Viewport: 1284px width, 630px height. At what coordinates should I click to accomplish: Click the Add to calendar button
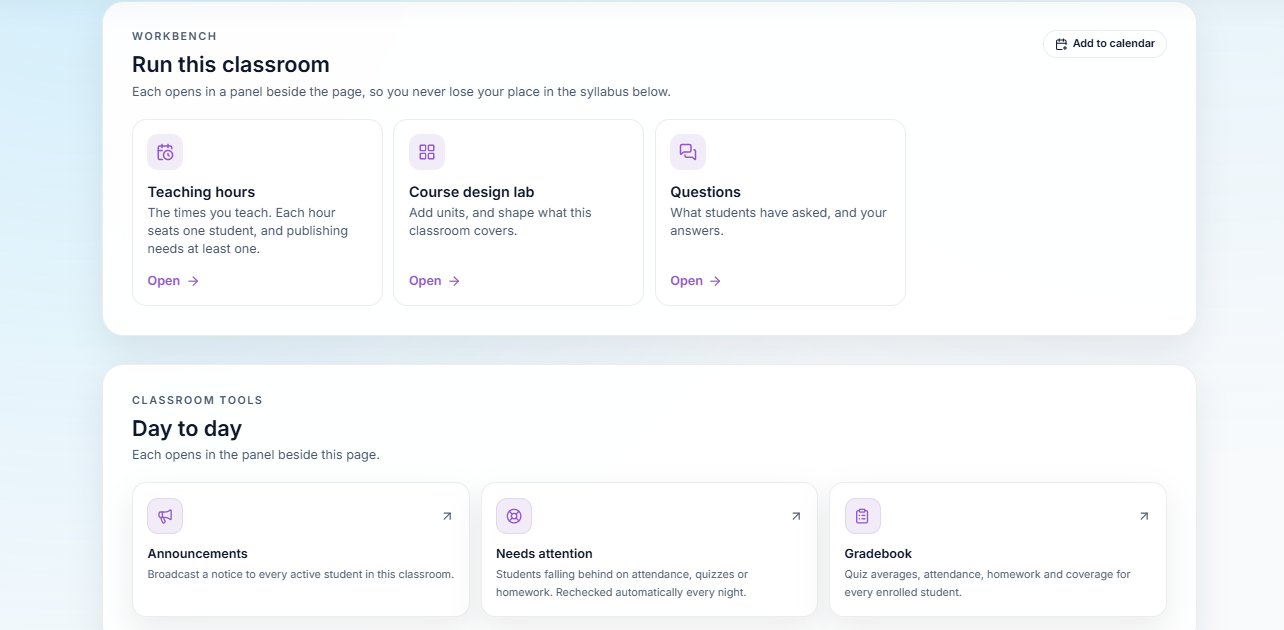(1105, 44)
